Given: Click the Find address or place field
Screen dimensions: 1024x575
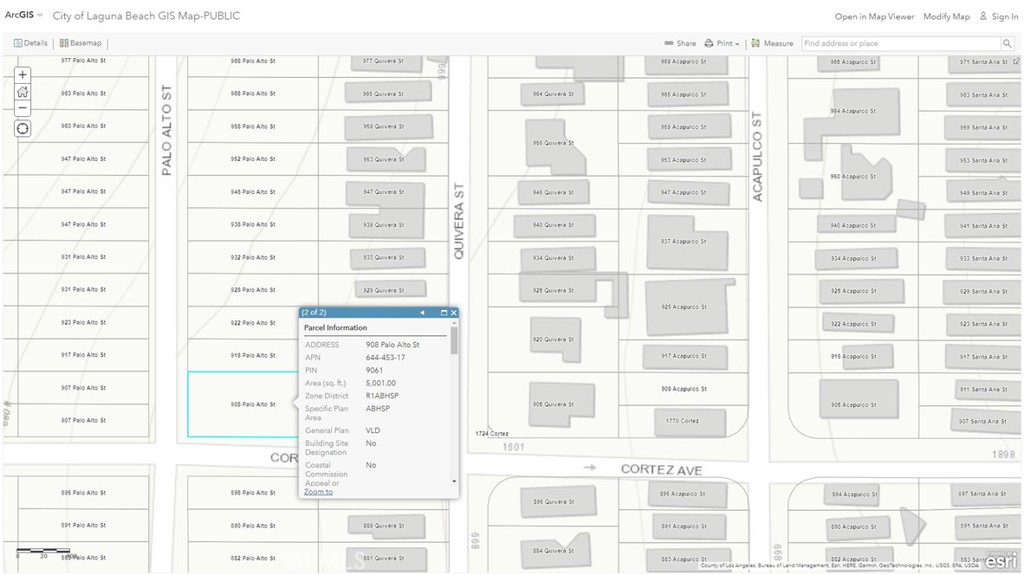Looking at the screenshot, I should click(x=899, y=44).
